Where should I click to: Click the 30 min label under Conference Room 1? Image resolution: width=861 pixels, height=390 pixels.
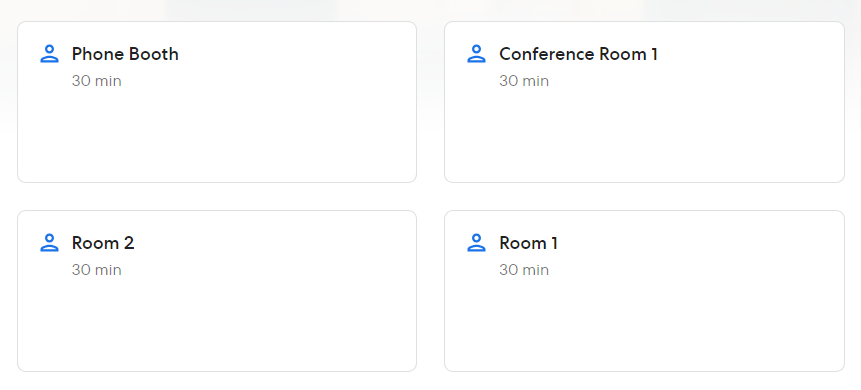click(524, 81)
